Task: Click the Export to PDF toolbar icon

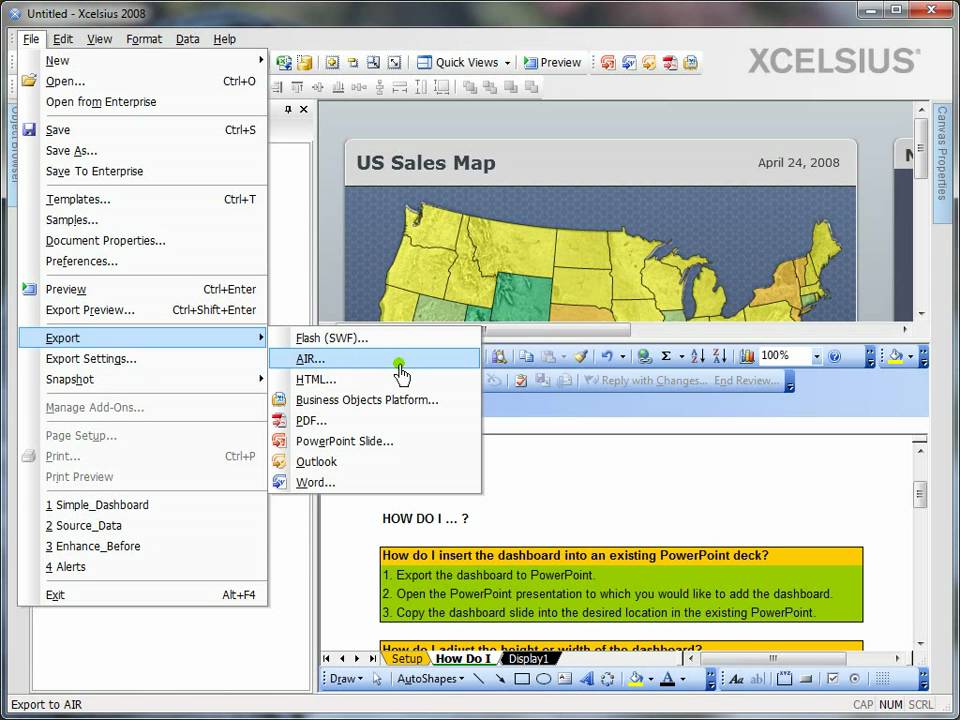Action: 670,62
